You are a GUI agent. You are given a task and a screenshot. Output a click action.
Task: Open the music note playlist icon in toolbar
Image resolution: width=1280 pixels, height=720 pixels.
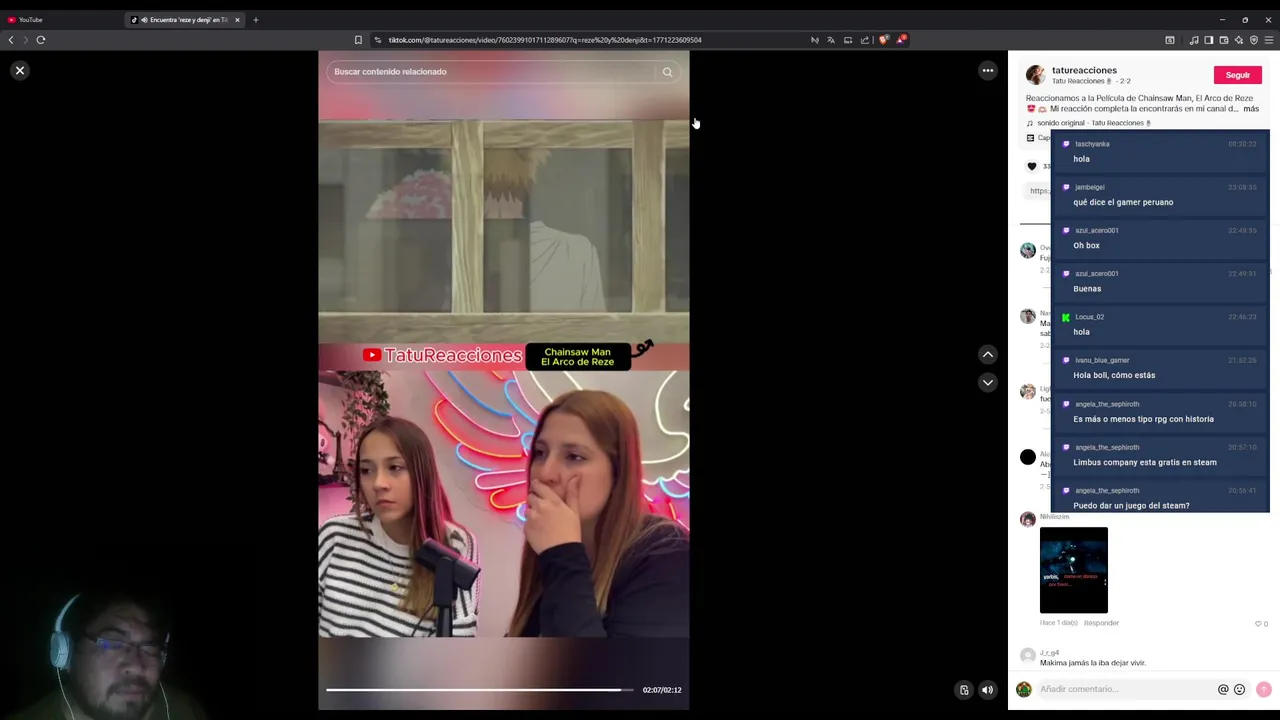click(x=1194, y=40)
